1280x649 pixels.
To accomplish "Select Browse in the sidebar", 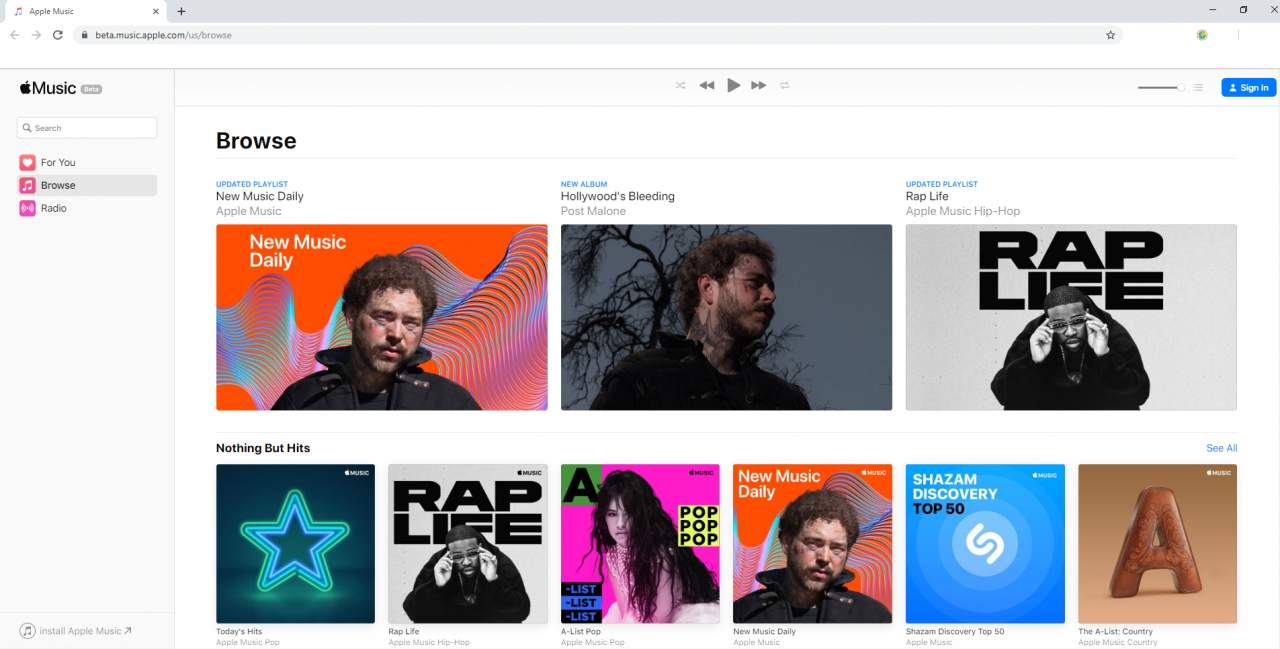I will pyautogui.click(x=58, y=185).
